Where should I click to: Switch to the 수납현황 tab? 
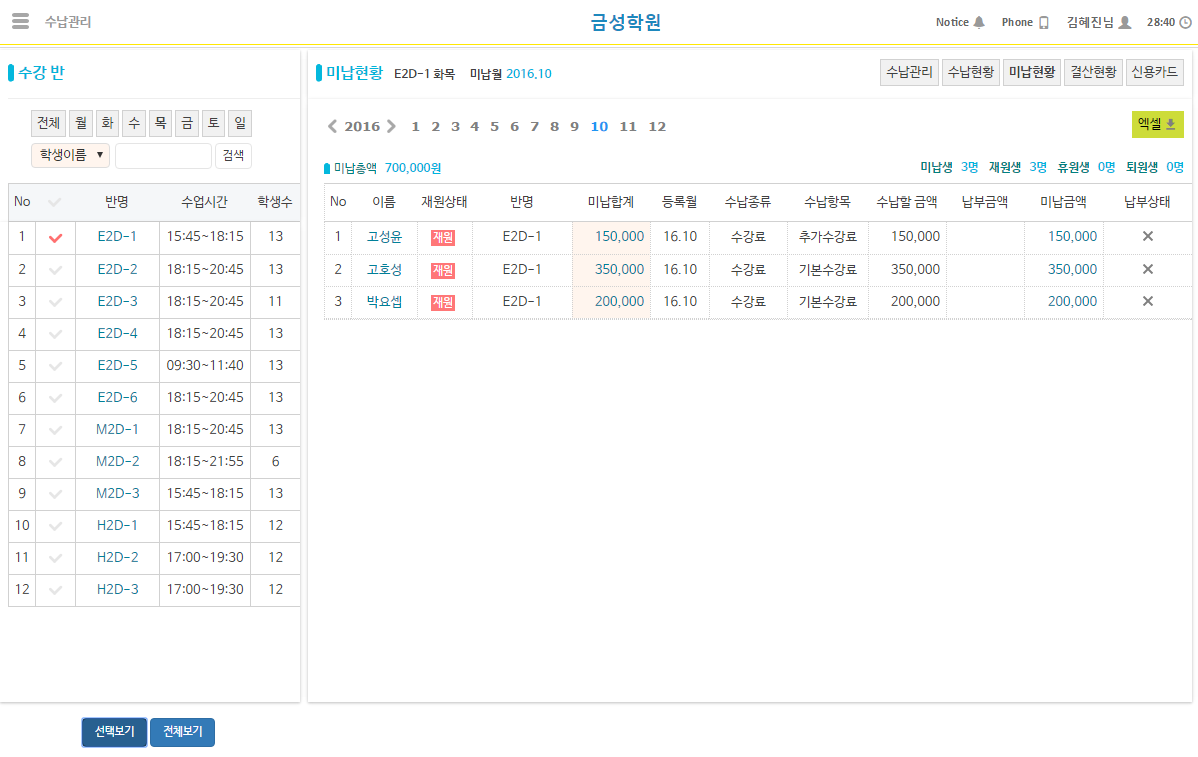point(970,73)
